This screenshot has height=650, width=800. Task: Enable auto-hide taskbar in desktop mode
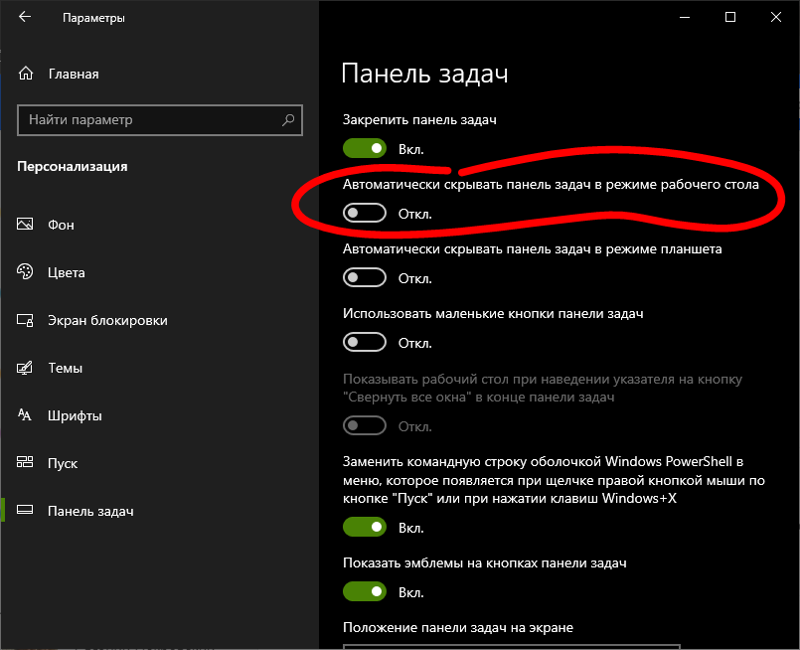(364, 213)
